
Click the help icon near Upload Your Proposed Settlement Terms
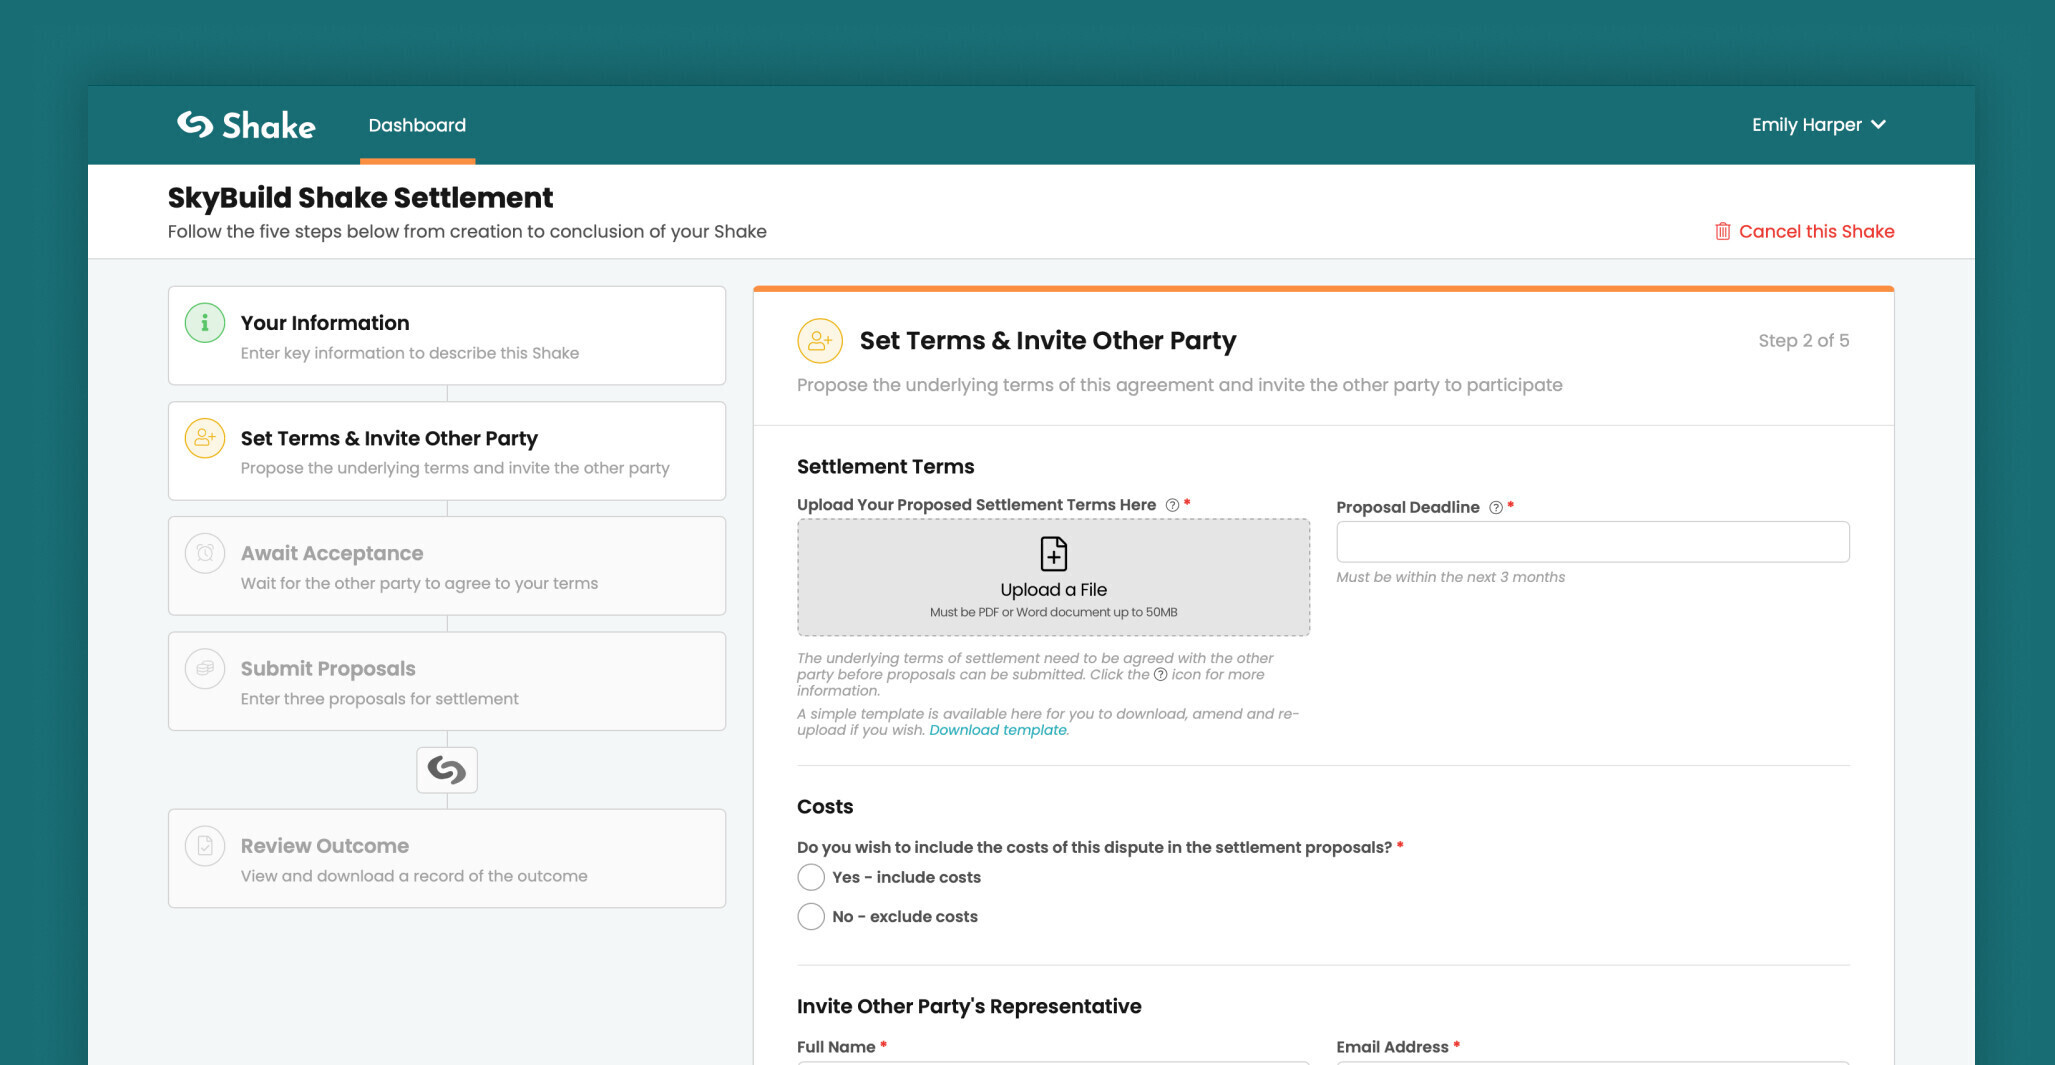click(x=1171, y=505)
